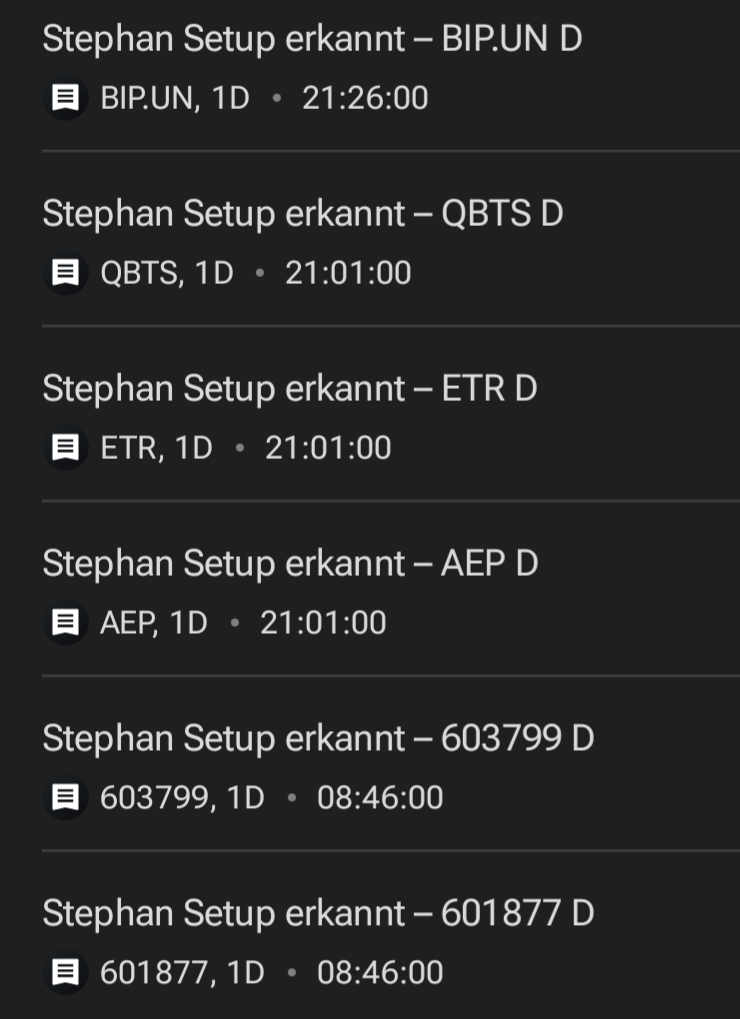Open the 'Stephan Setup erkannt – QBTS D' alert
The width and height of the screenshot is (740, 1019).
[x=302, y=214]
